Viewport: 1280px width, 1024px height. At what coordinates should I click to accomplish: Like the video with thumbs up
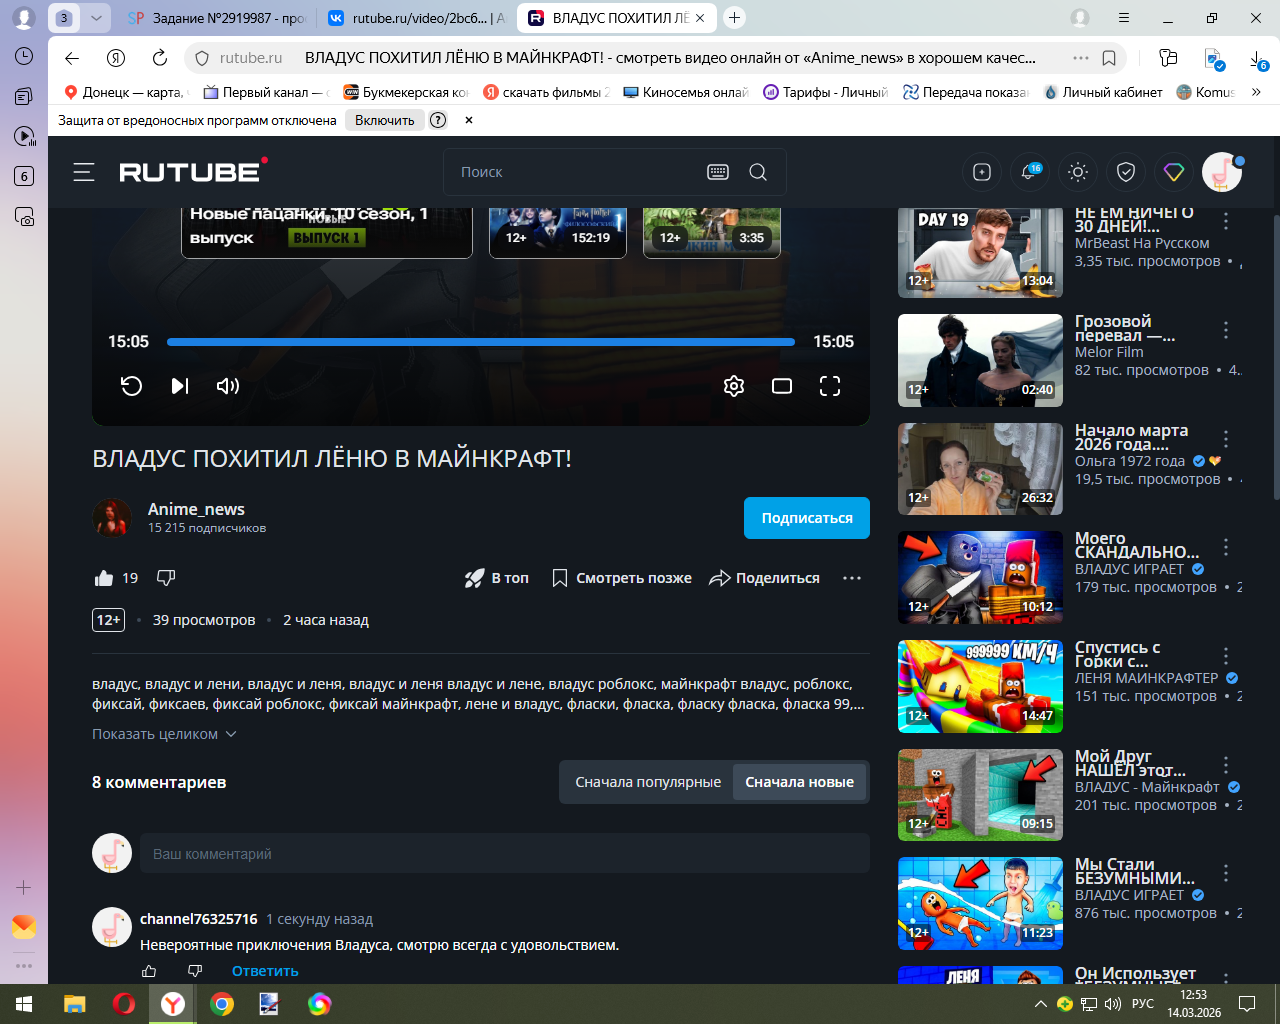coord(104,578)
